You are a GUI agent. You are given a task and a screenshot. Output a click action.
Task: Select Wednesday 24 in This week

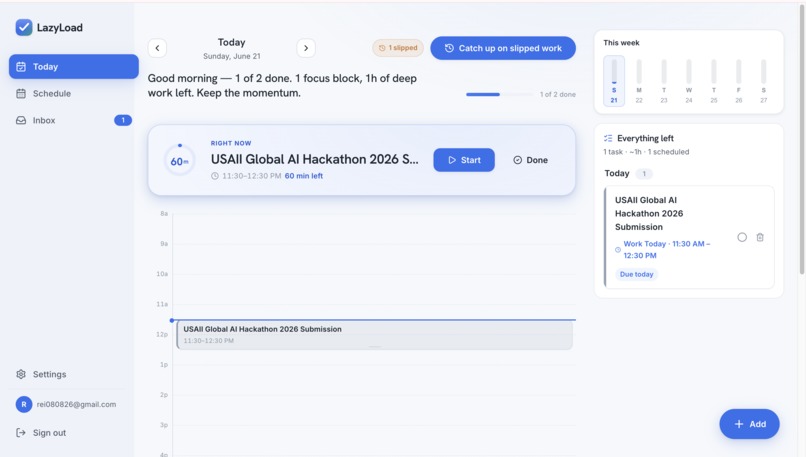click(689, 81)
